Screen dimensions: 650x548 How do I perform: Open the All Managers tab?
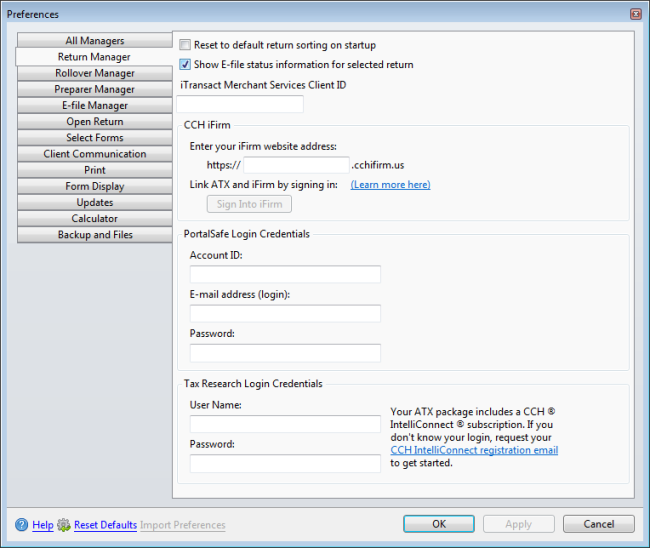[95, 41]
